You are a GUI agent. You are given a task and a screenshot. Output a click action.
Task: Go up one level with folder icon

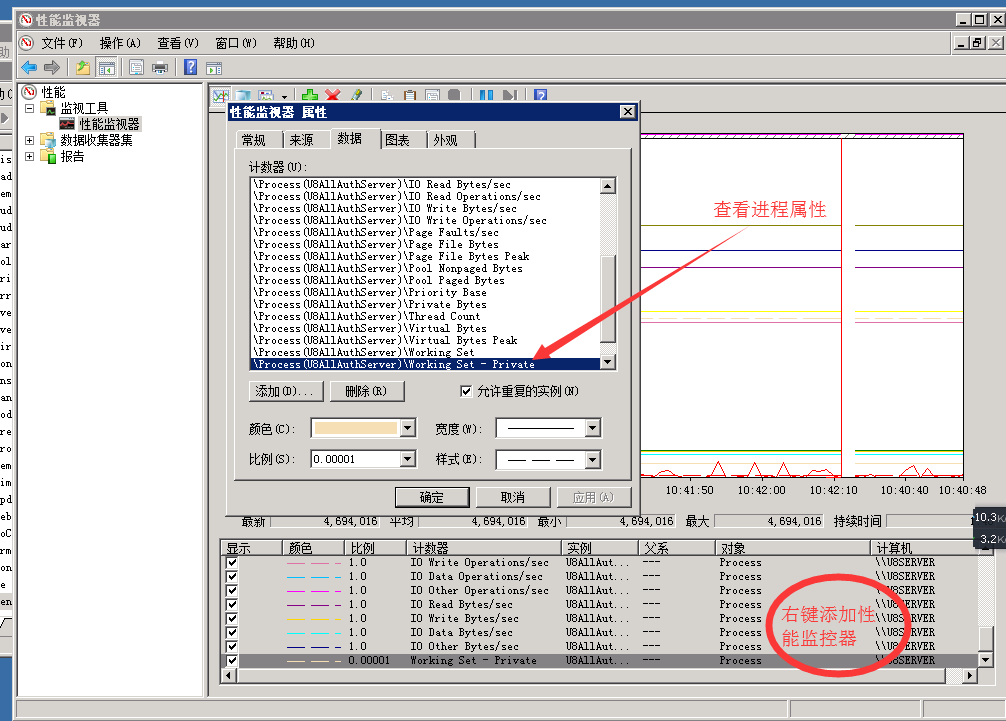[82, 67]
